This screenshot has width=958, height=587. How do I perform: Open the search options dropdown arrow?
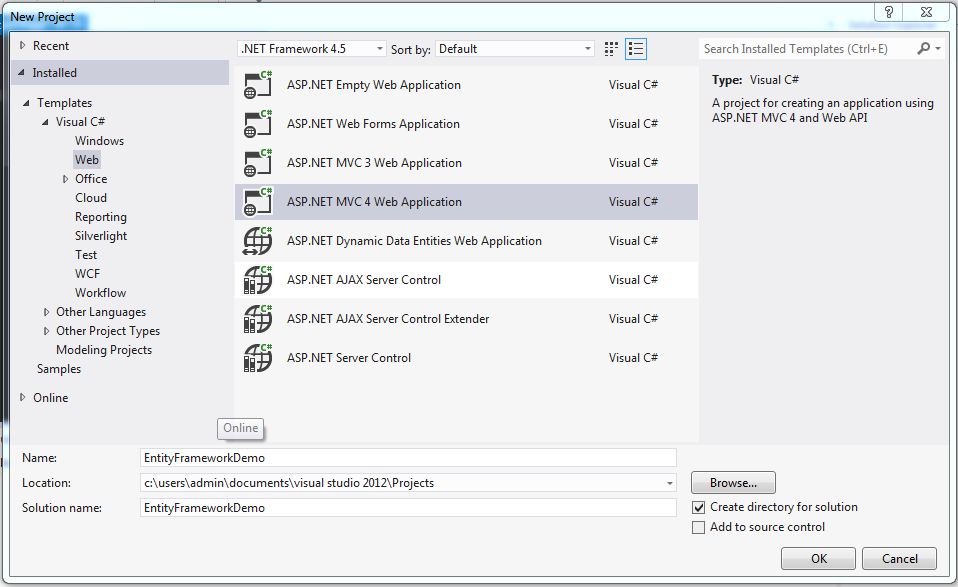pos(938,48)
